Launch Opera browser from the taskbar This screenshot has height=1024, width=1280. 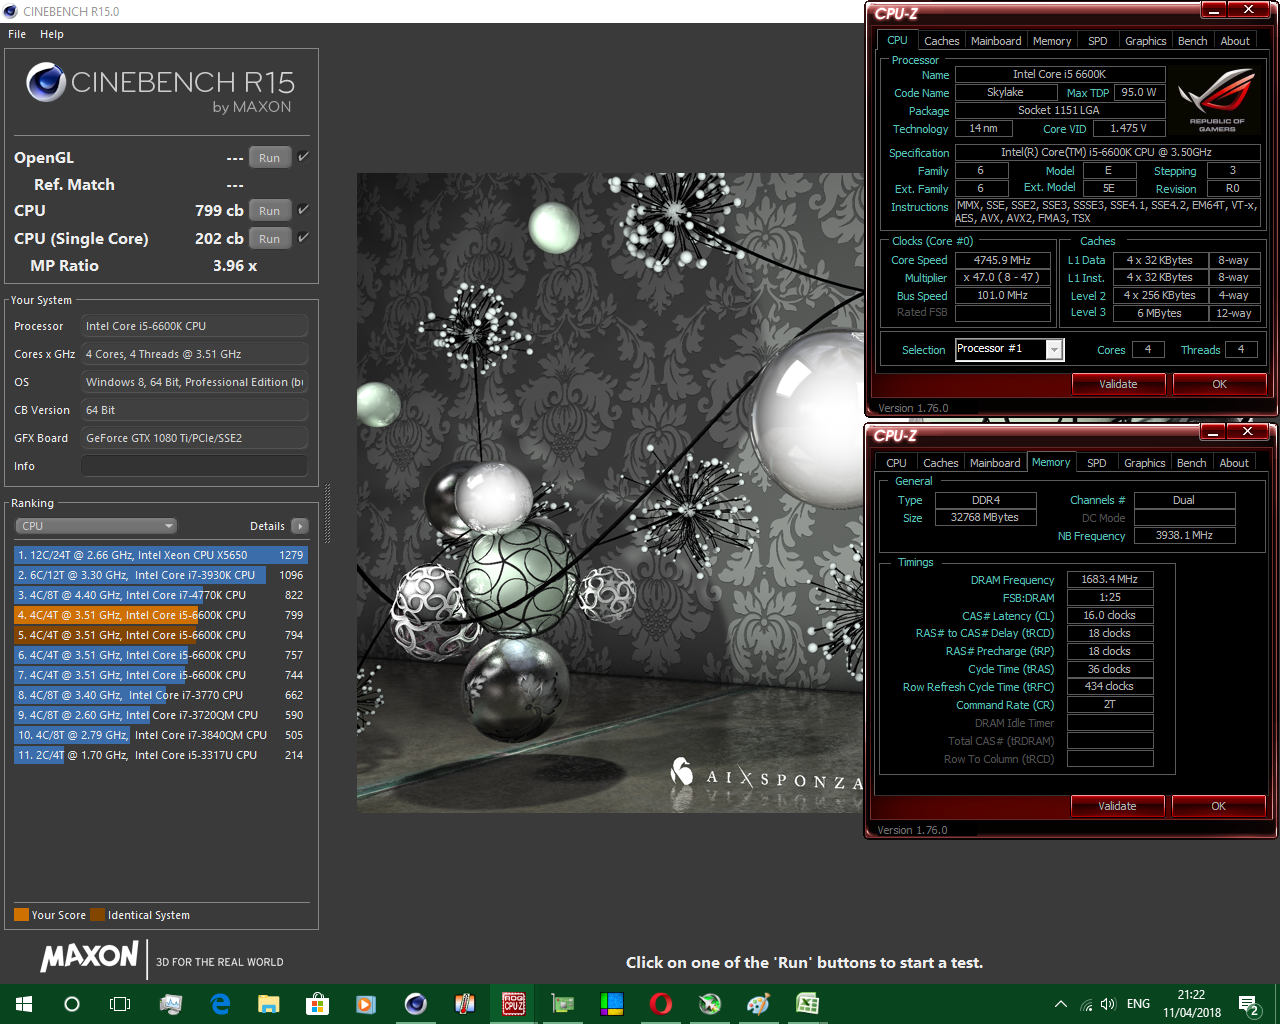click(x=660, y=1003)
